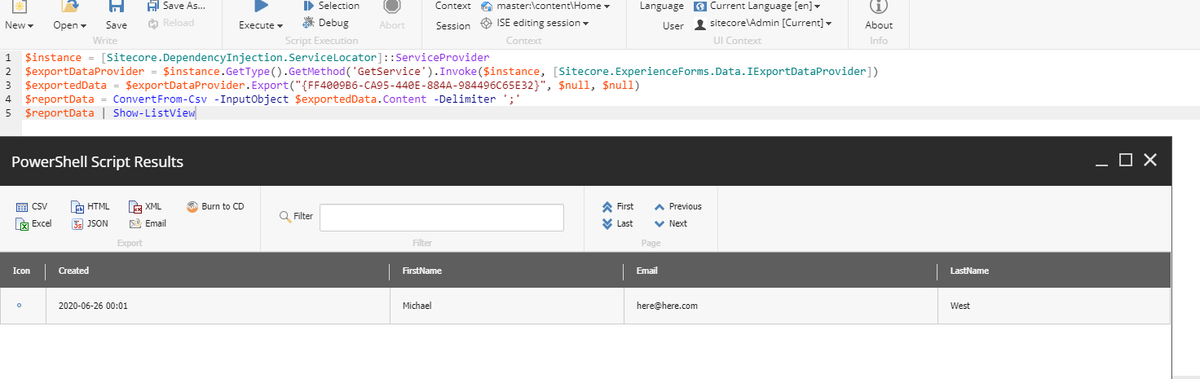Focus the Filter text box
The image size is (1200, 379).
click(441, 216)
